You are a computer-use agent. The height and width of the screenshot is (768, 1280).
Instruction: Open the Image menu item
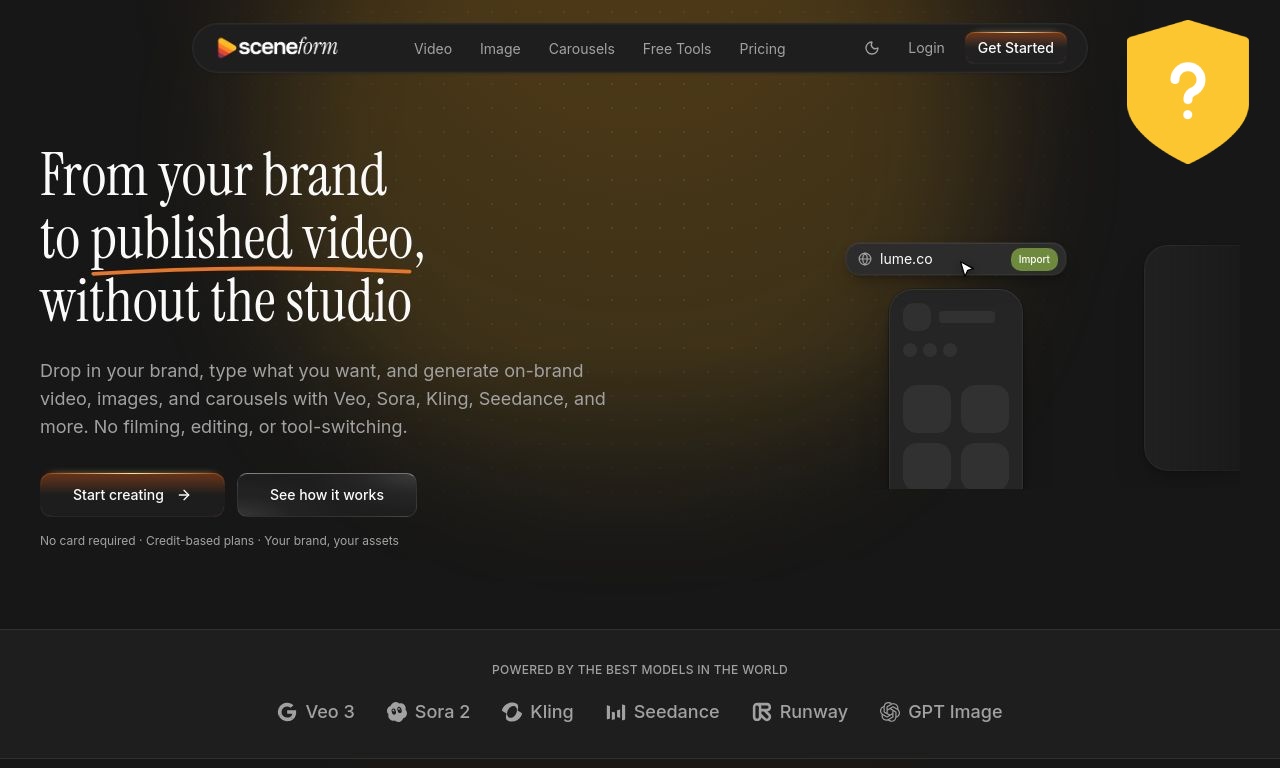point(500,48)
